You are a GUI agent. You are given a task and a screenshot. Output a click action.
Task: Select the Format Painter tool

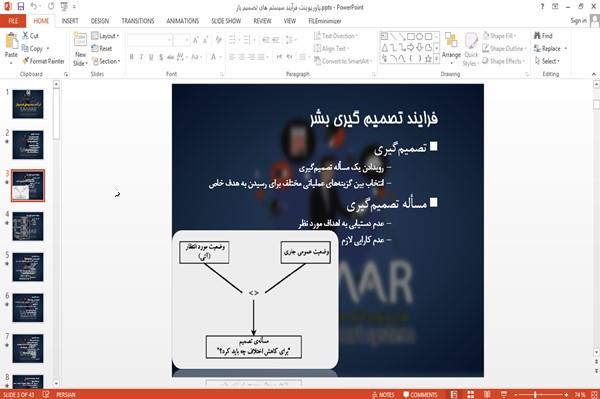tap(43, 61)
